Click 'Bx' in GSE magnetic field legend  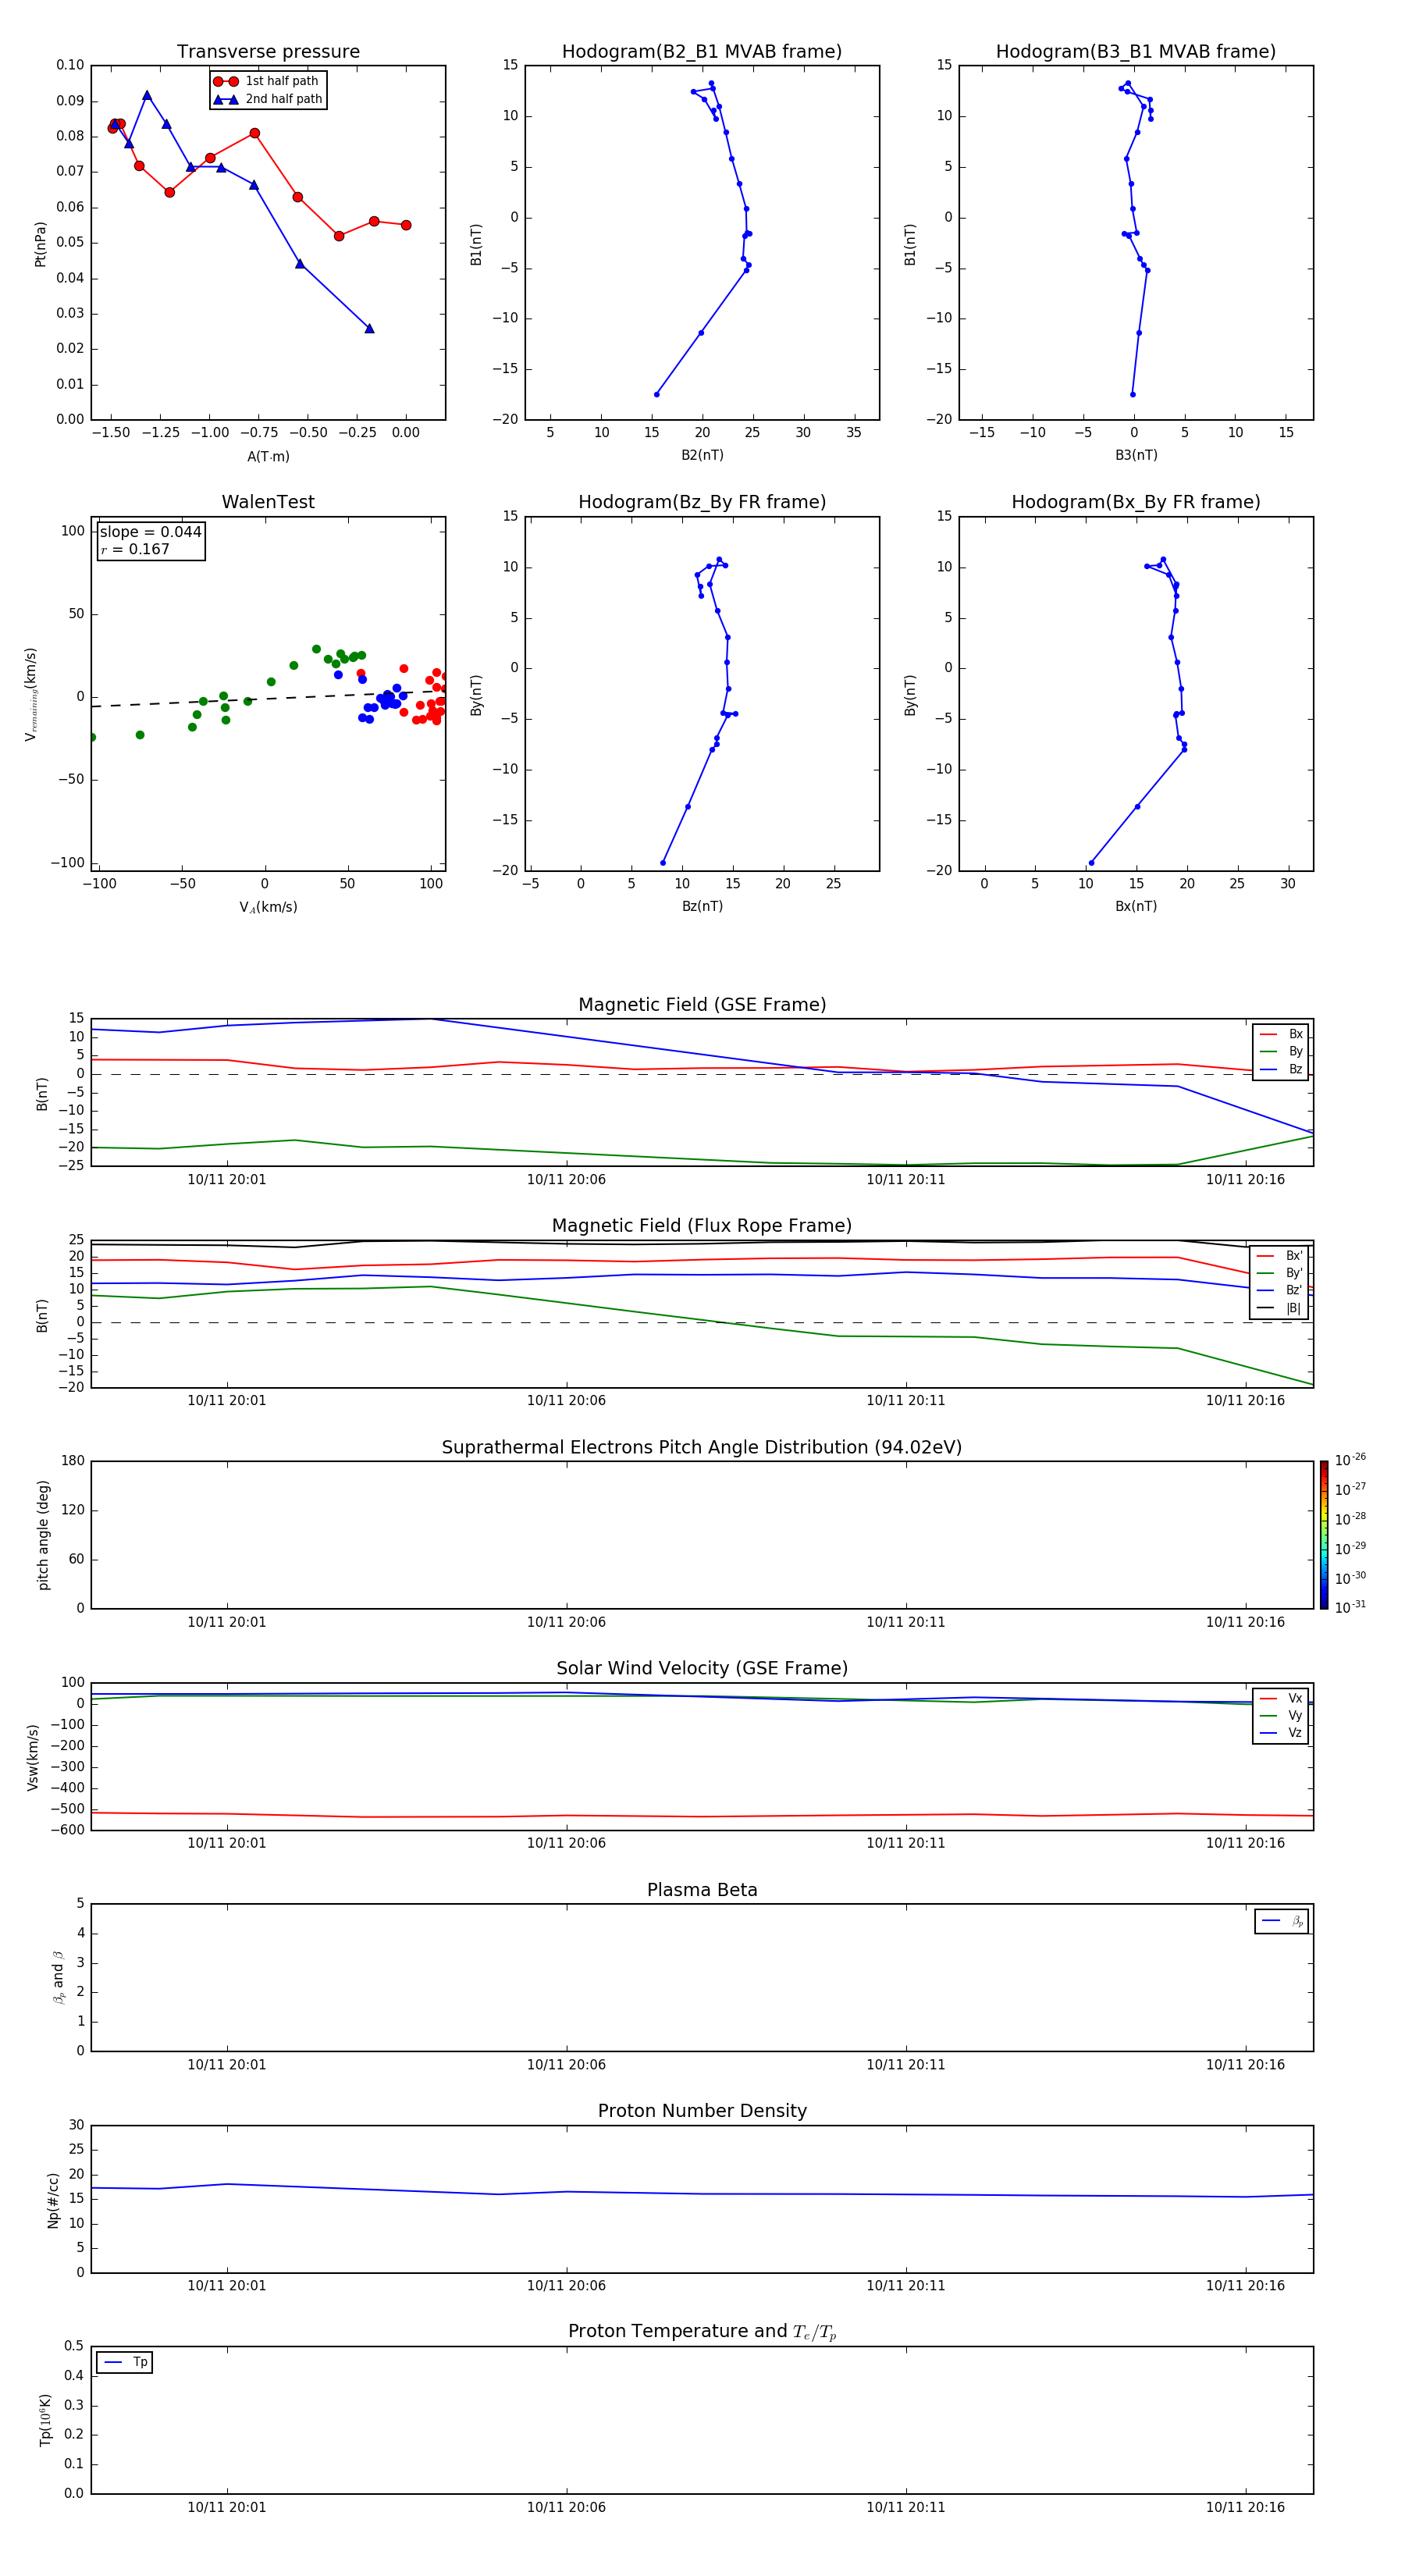[x=1295, y=1034]
